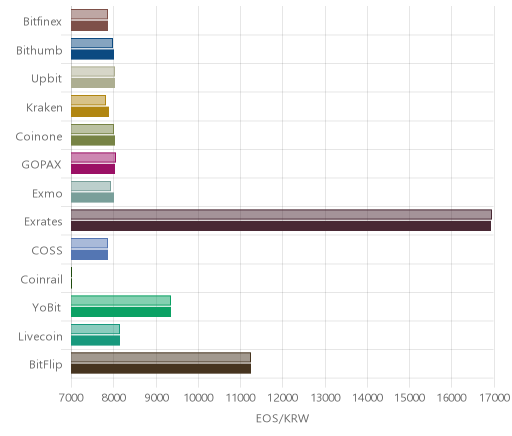Select the 7000 tick label

(x=71, y=398)
